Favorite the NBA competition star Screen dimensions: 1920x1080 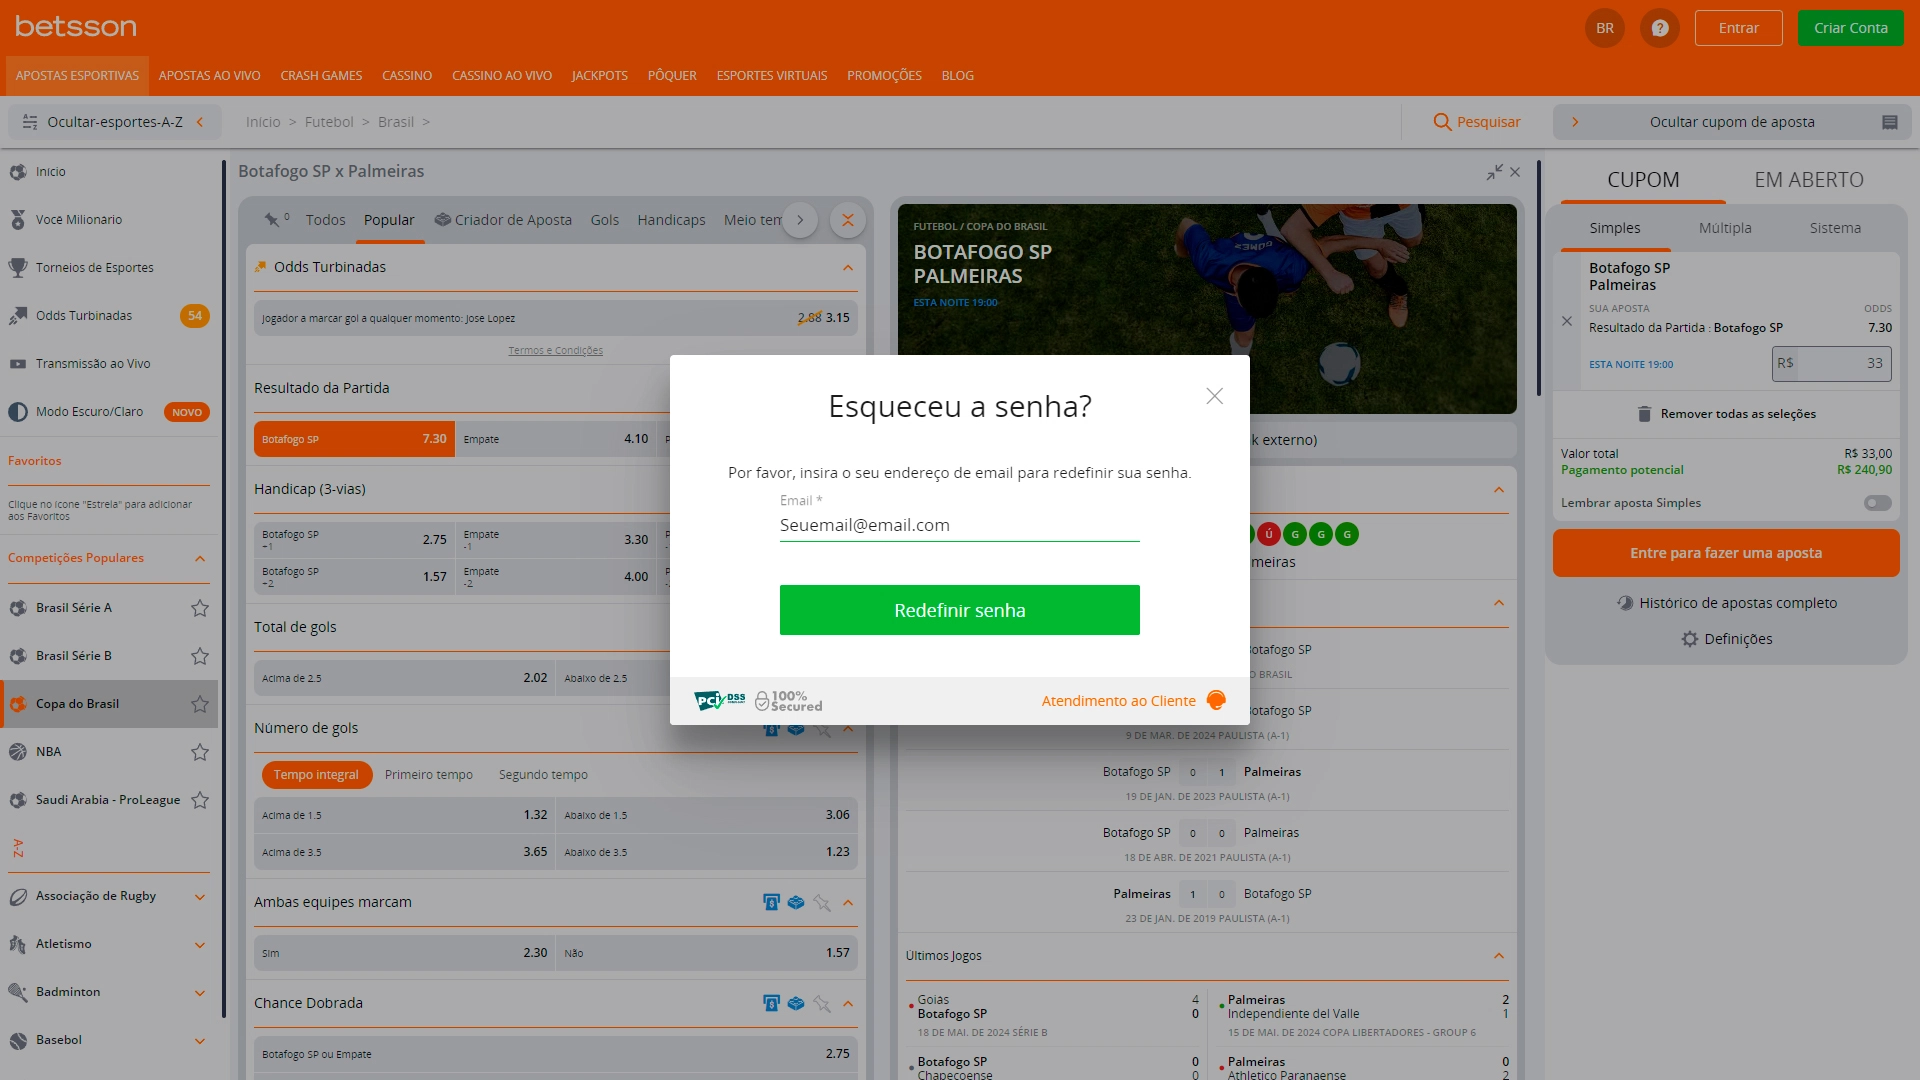click(x=200, y=752)
